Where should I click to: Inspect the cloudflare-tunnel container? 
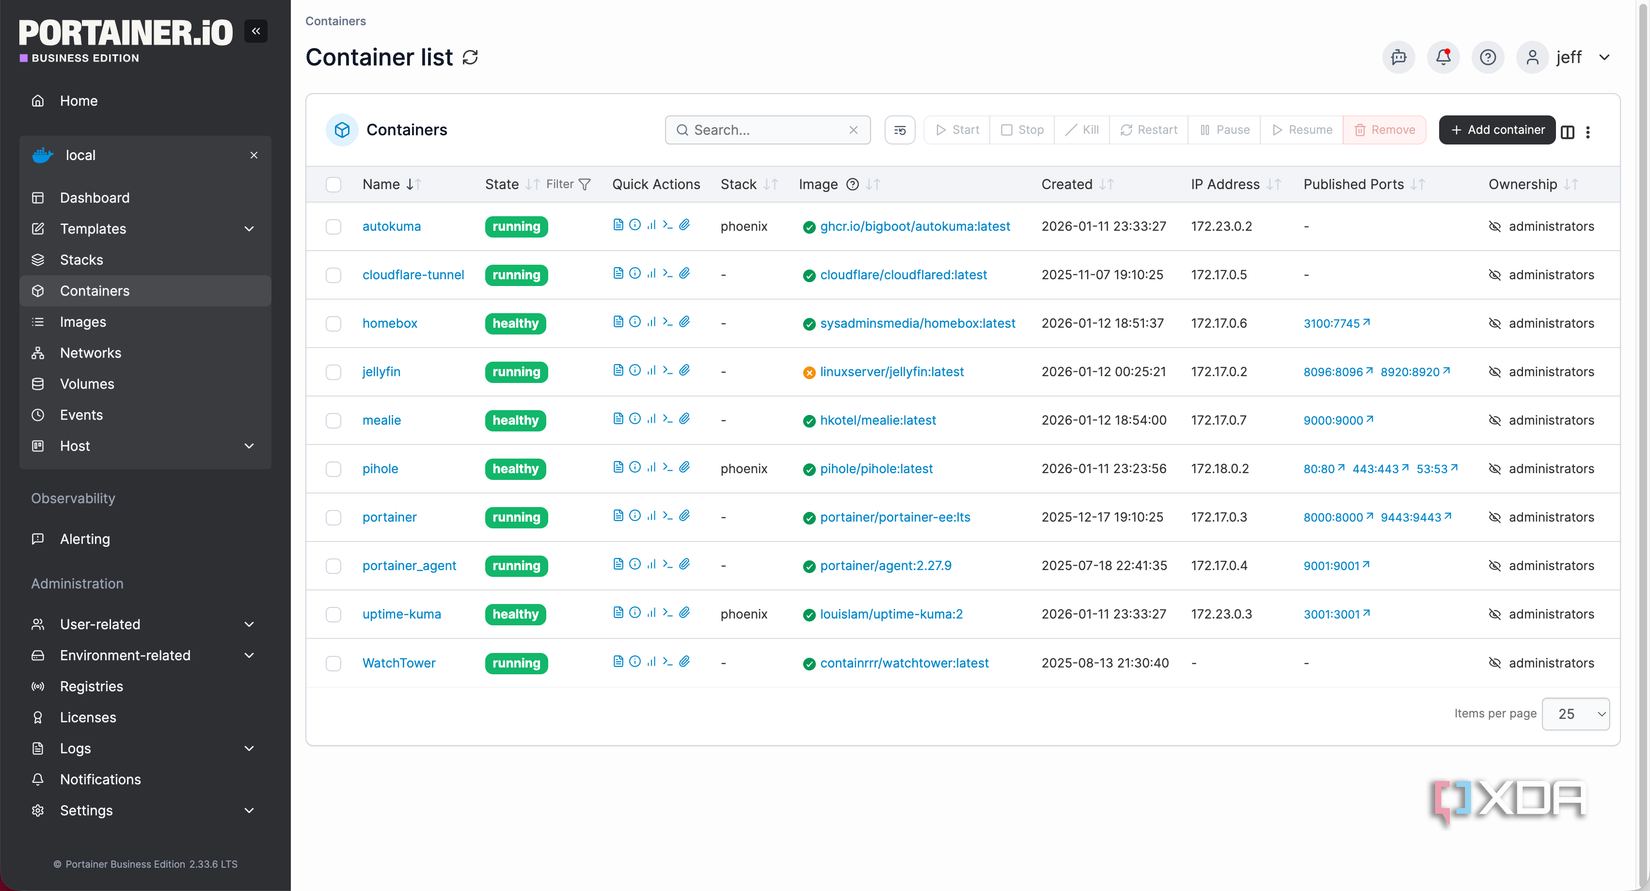635,273
